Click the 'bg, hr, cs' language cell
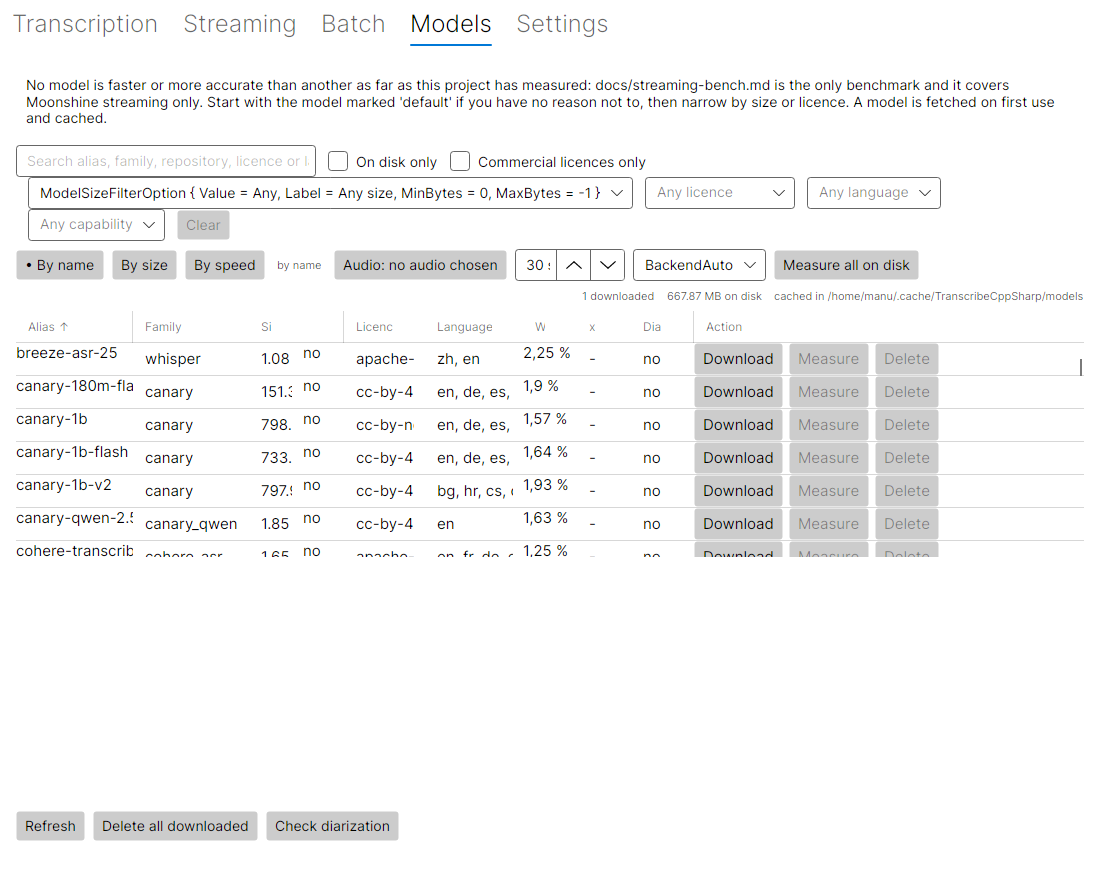The height and width of the screenshot is (880, 1100). click(475, 491)
